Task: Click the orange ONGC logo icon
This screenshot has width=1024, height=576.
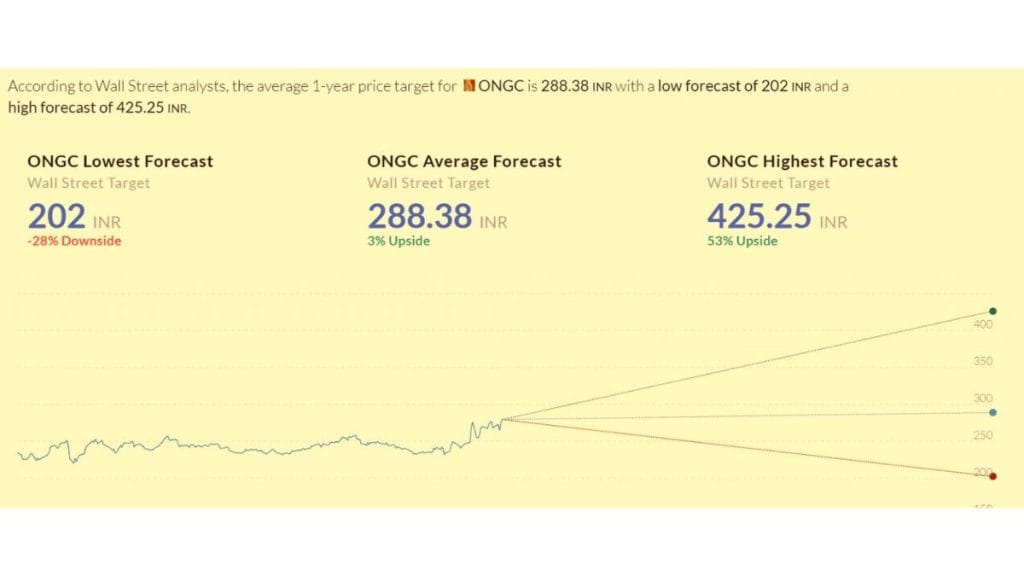Action: tap(468, 87)
